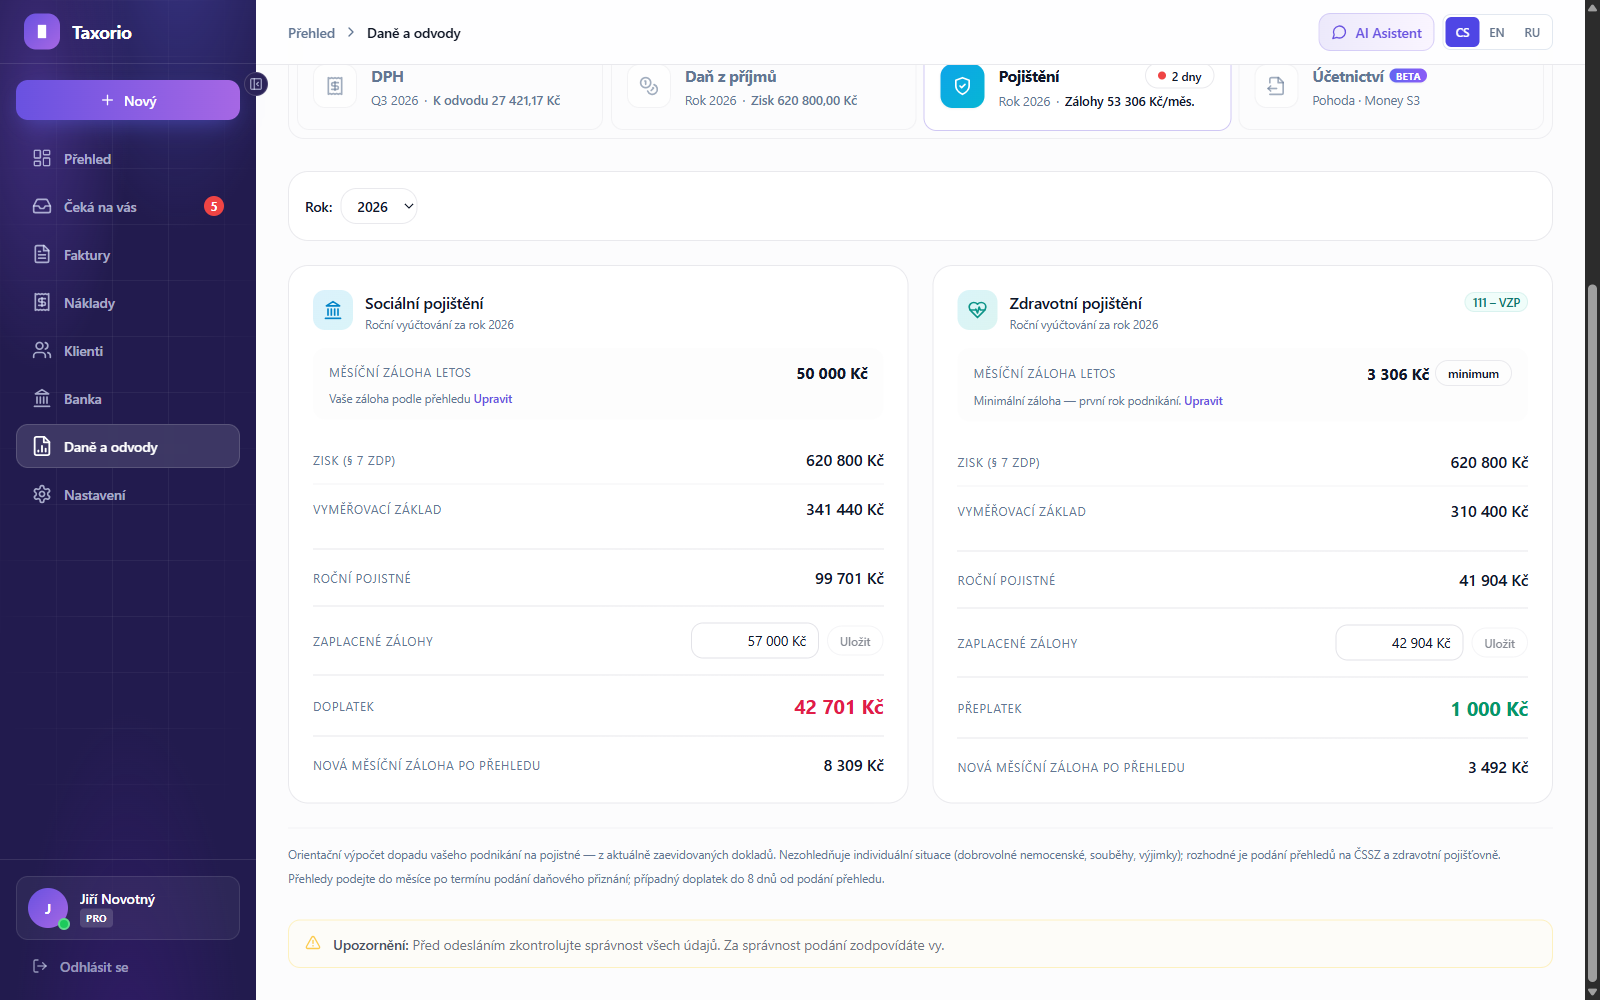Open the Jiří Novotný profile menu
Screen dimensions: 1600x1000
(x=128, y=908)
